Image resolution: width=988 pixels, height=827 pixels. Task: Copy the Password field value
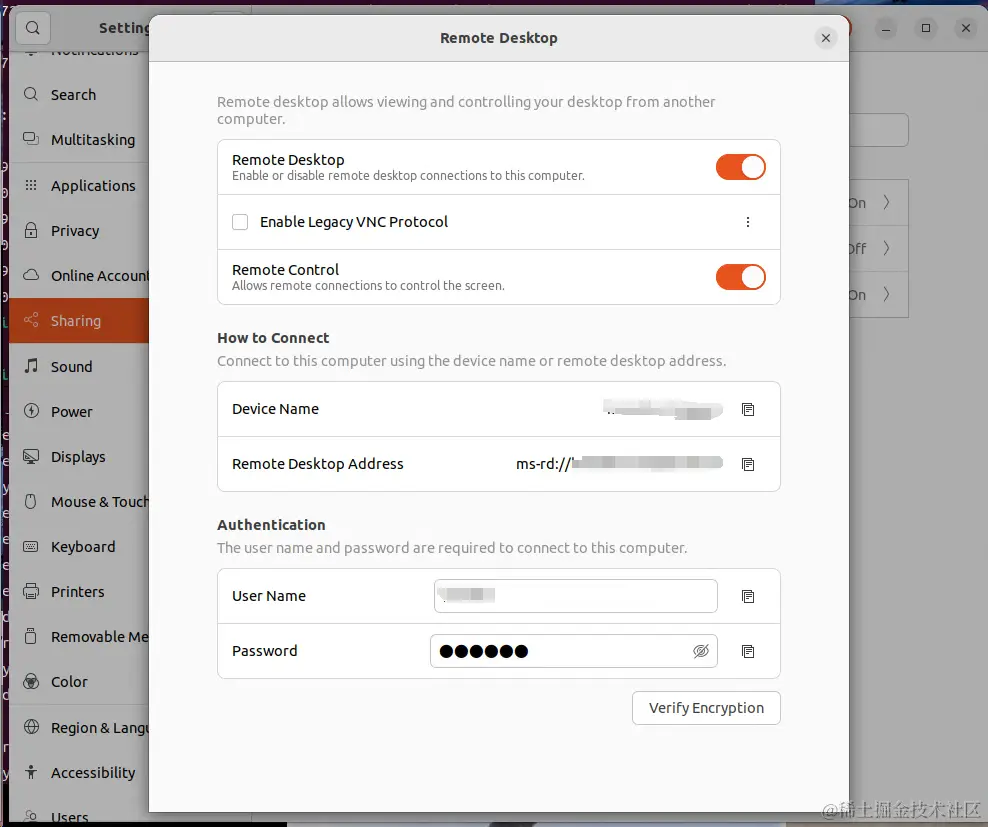point(748,651)
